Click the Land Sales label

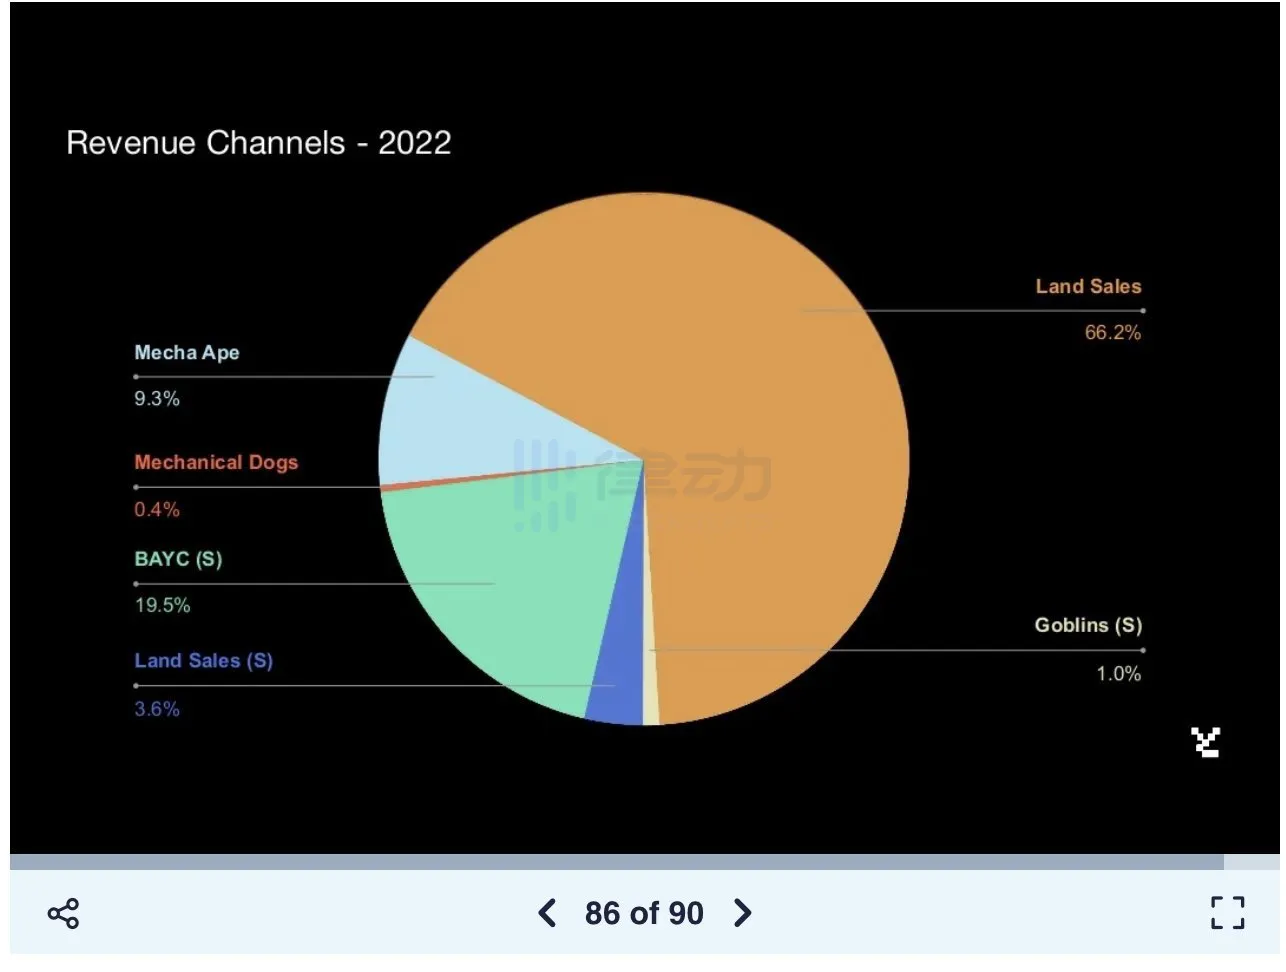(1088, 286)
